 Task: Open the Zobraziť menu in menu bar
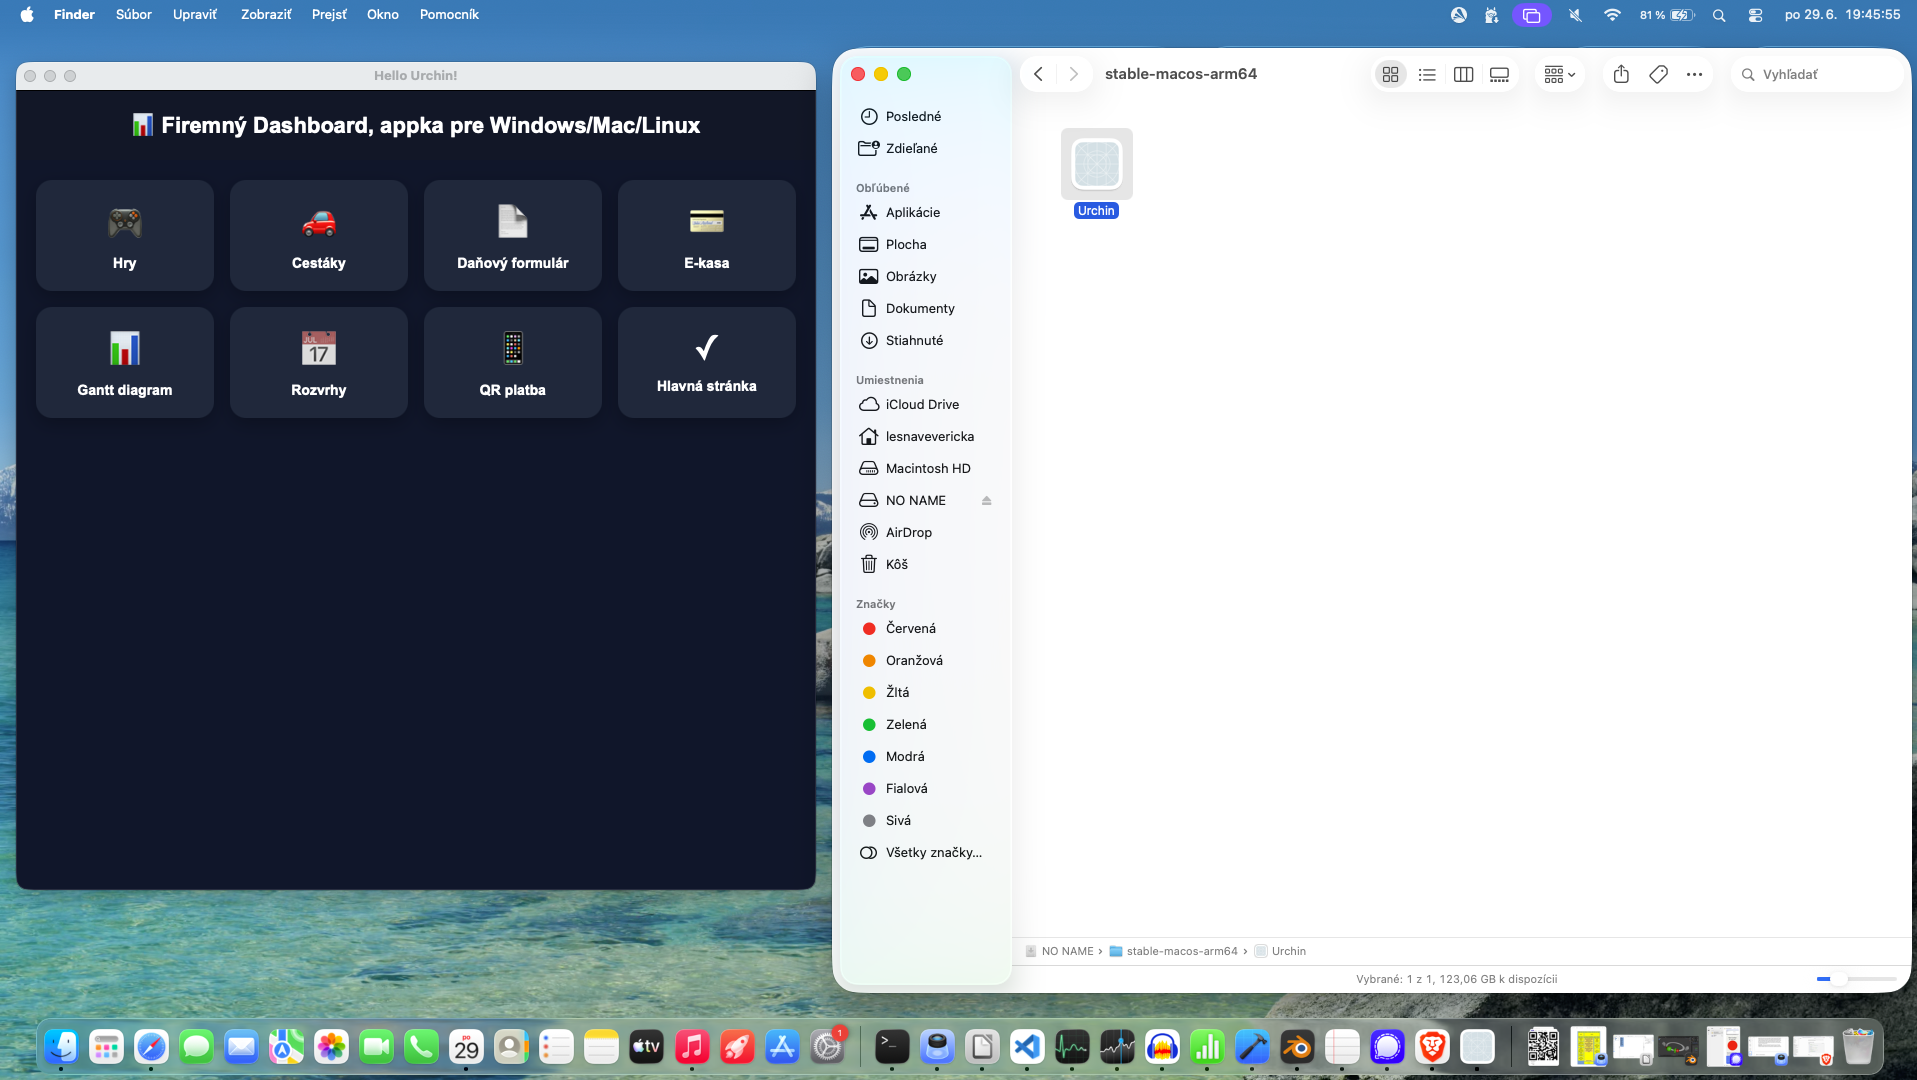[266, 14]
